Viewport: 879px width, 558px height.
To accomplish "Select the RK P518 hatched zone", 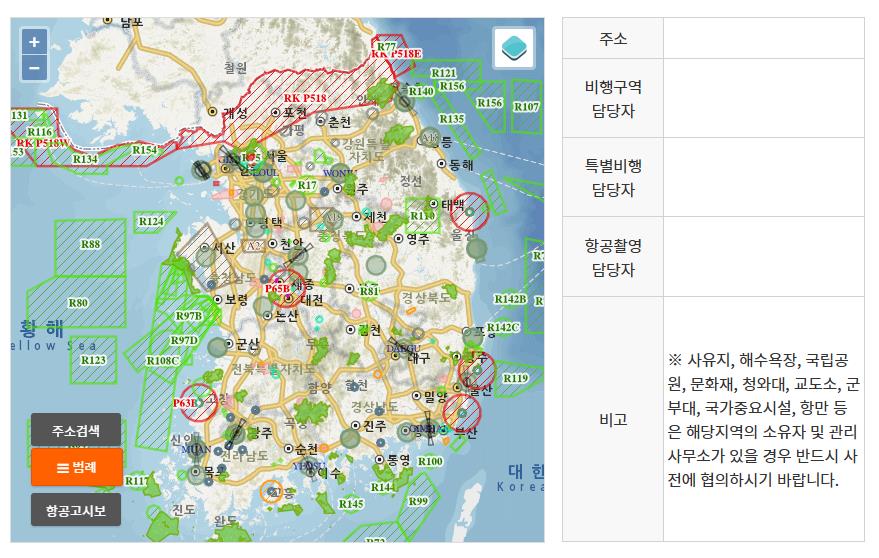I will 305,98.
